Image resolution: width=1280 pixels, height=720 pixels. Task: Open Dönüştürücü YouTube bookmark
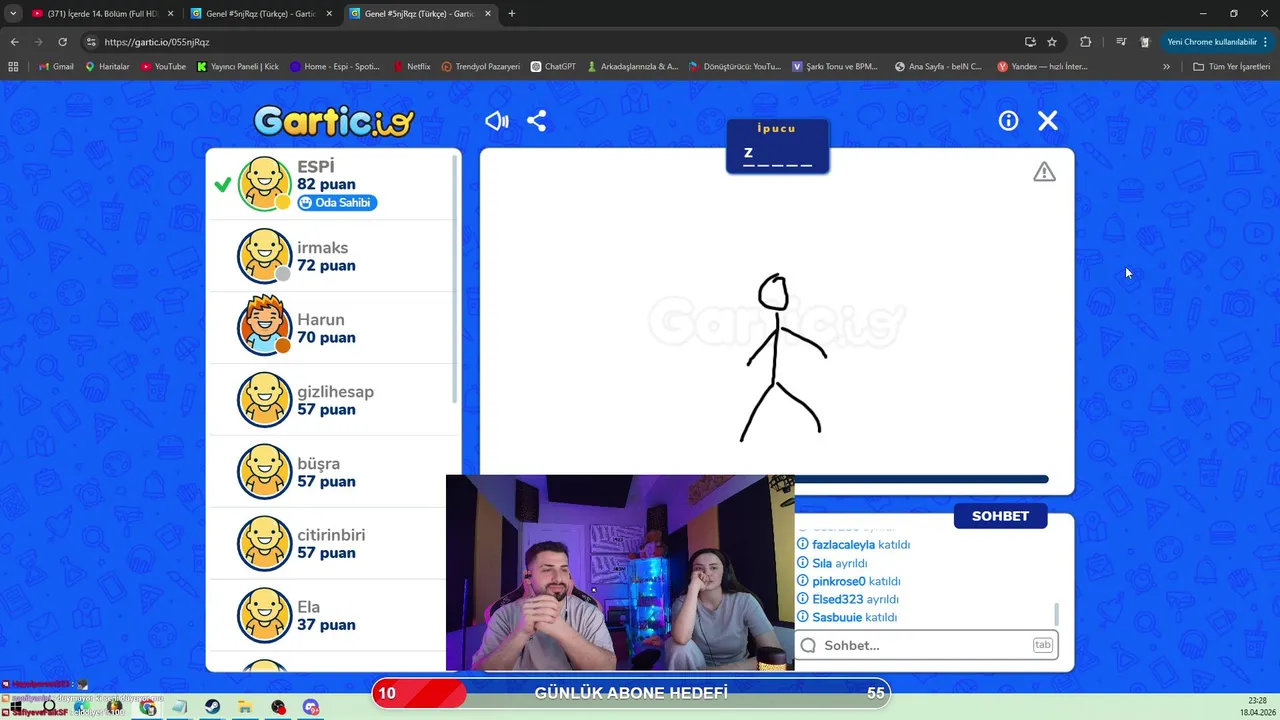click(734, 66)
